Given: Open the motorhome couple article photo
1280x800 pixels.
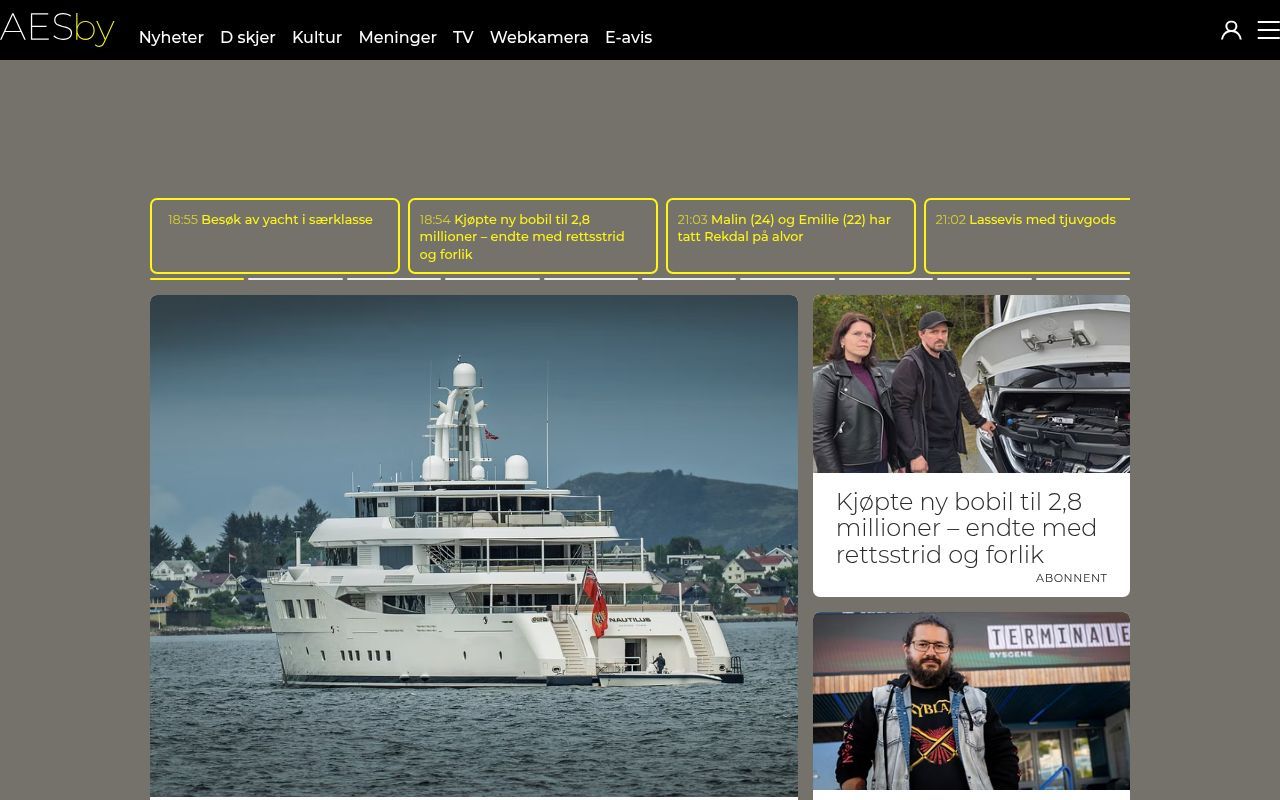Looking at the screenshot, I should (971, 384).
